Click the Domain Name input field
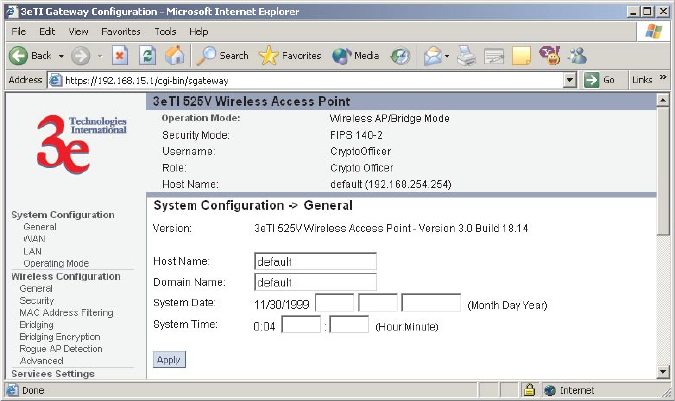Viewport: 675px width, 401px height. point(315,282)
